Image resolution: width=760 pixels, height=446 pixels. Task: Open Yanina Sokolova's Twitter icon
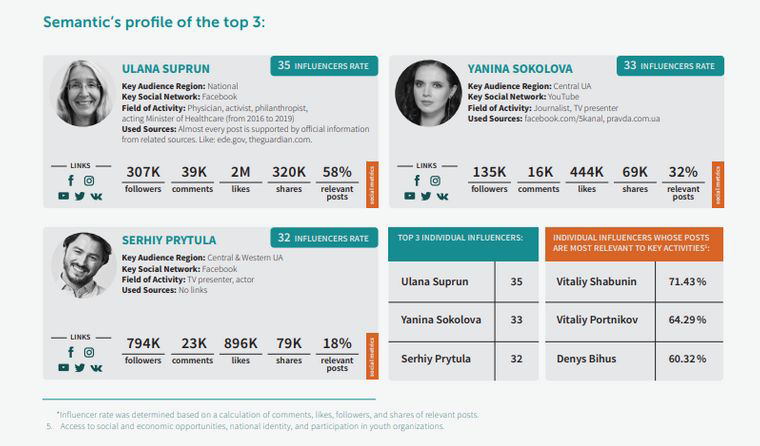[426, 196]
